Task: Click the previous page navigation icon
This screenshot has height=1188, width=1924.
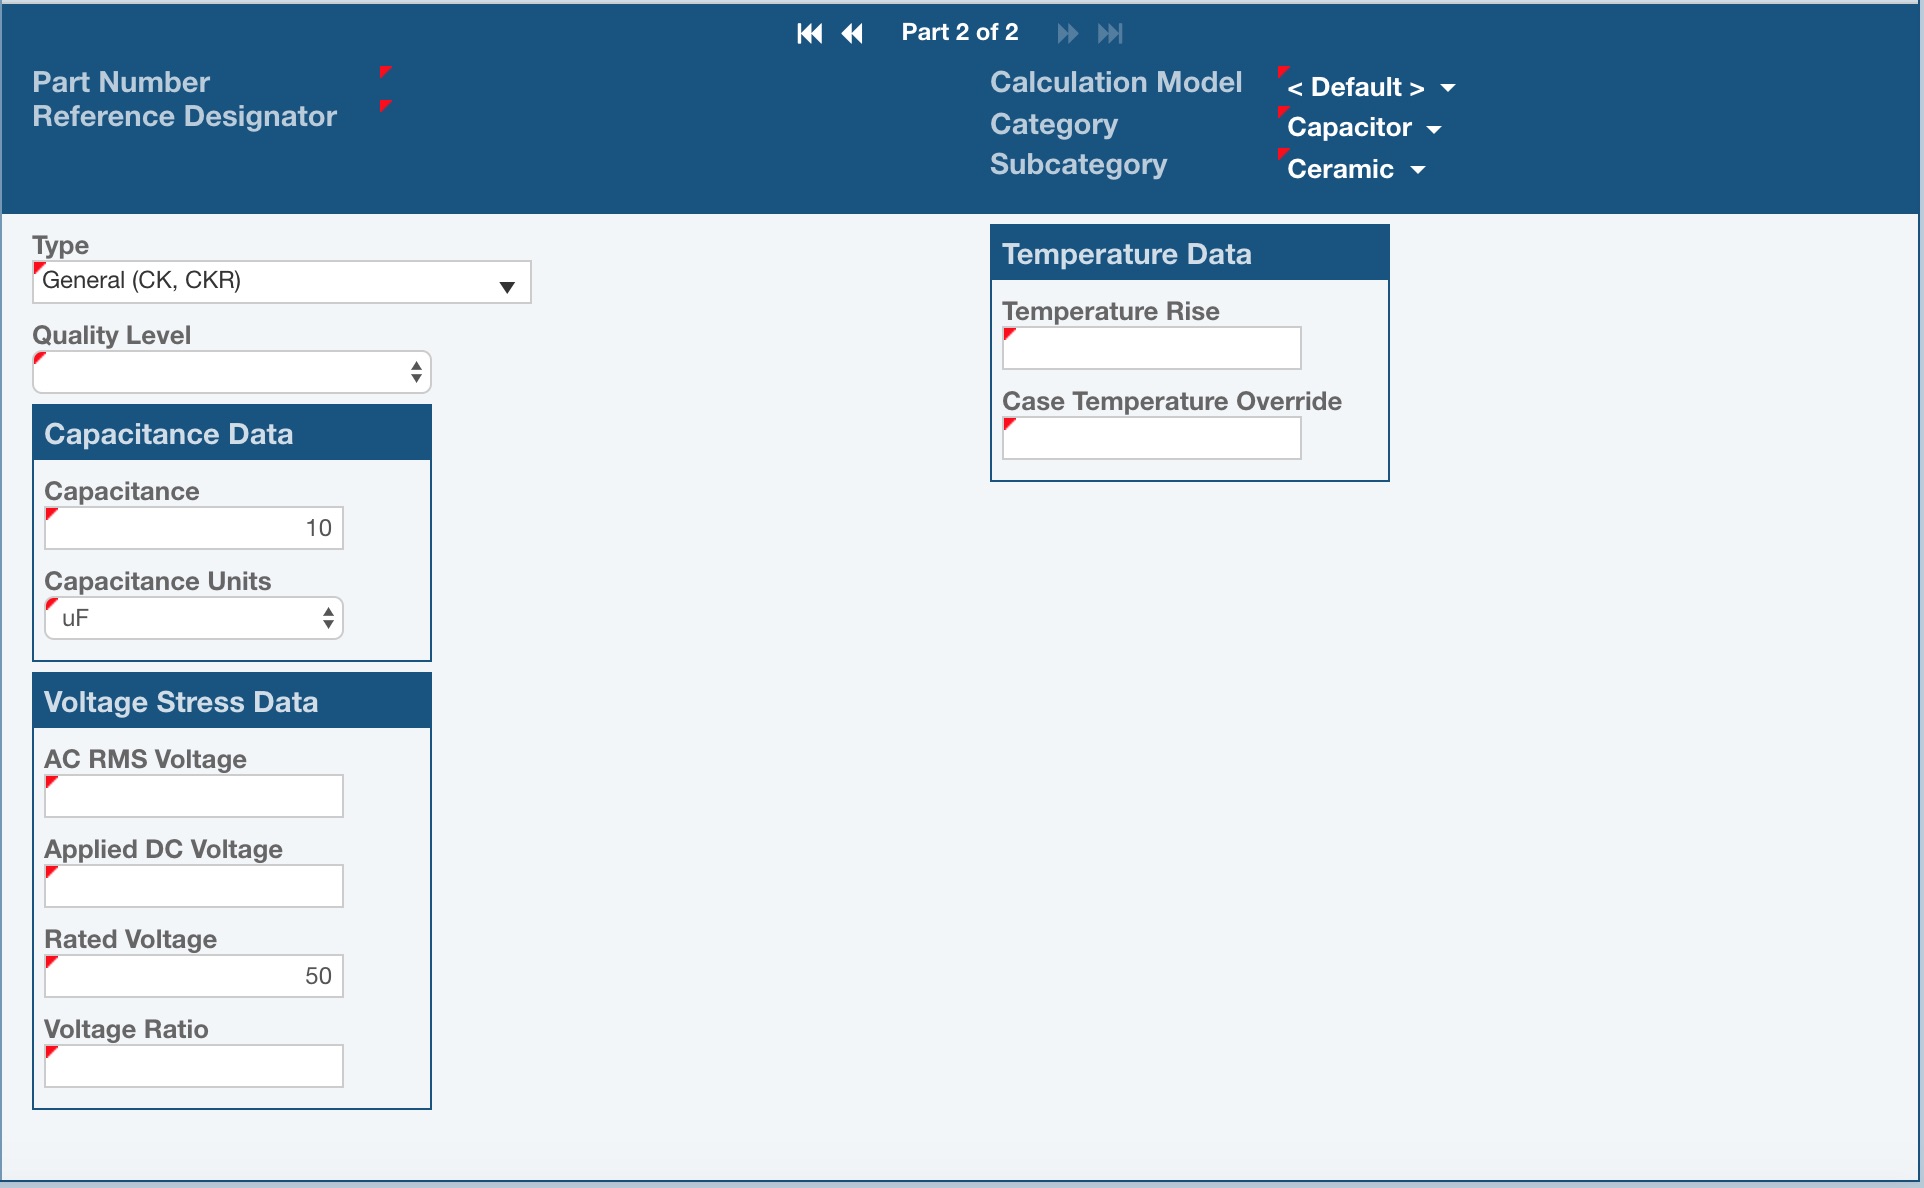Action: [852, 33]
